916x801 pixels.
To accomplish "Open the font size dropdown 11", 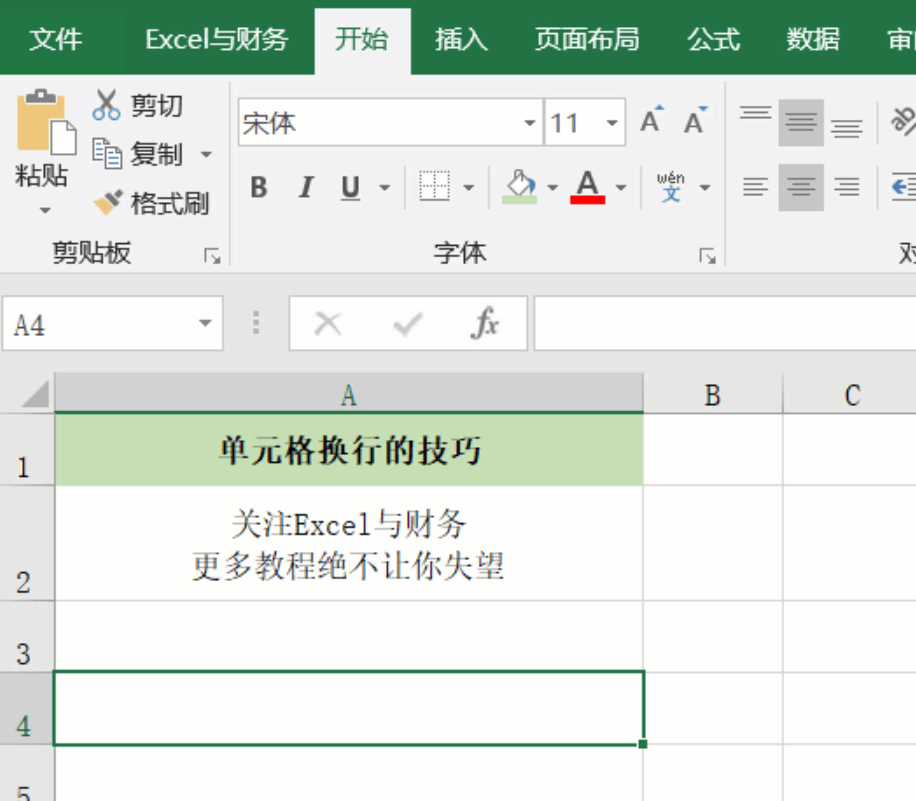I will pos(612,123).
